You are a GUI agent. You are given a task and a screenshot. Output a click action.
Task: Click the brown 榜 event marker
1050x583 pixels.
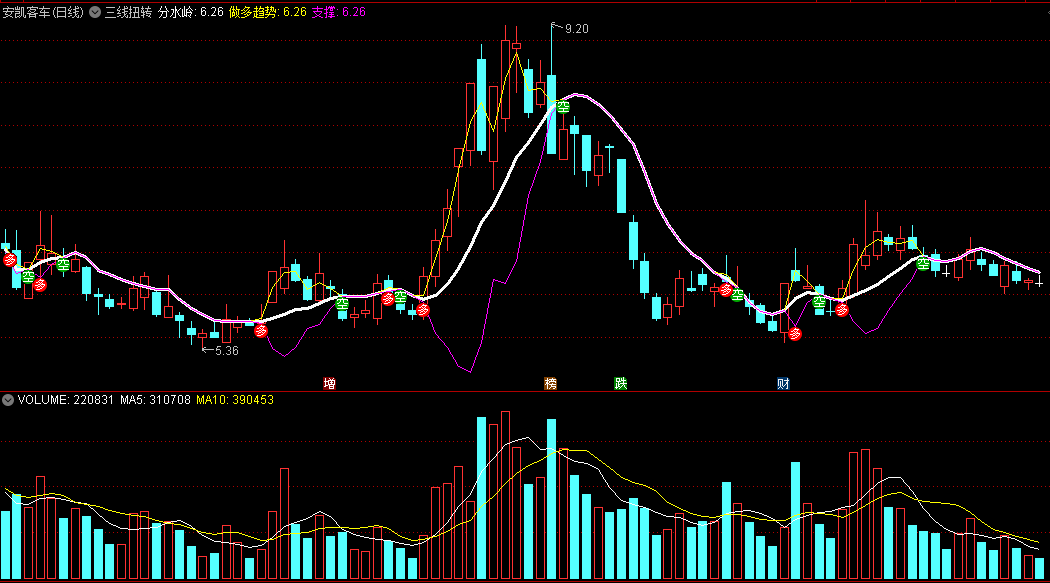[x=550, y=384]
